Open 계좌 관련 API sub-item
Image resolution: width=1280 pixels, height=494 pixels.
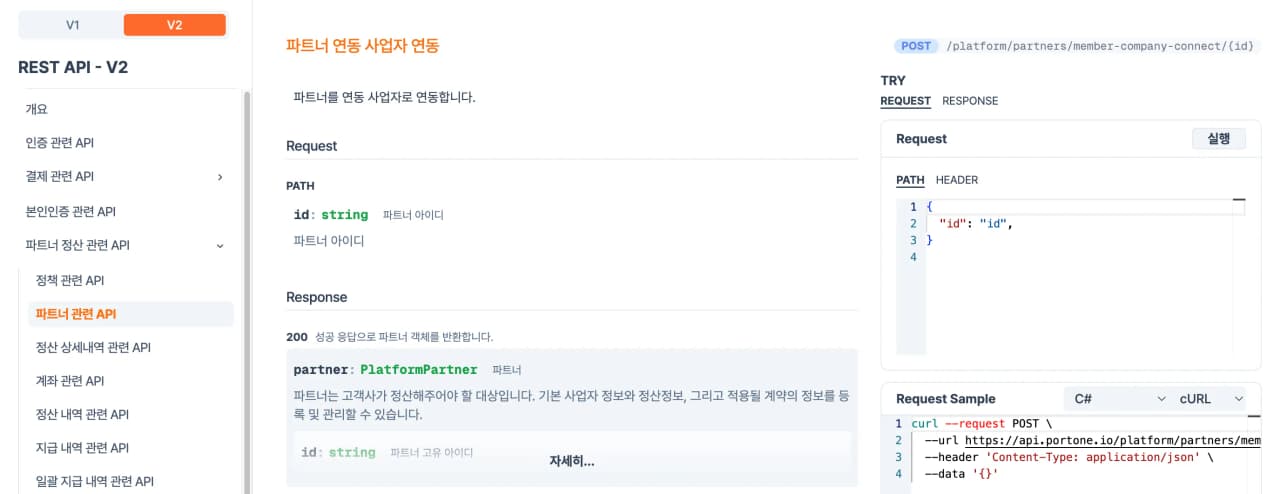pyautogui.click(x=70, y=381)
